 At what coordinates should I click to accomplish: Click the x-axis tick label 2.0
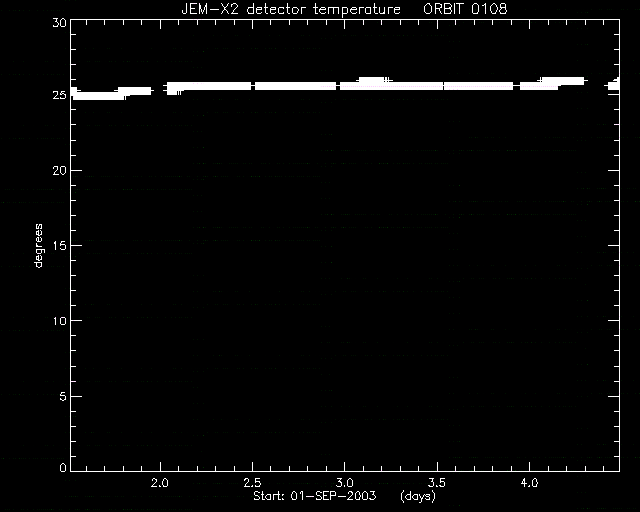160,483
